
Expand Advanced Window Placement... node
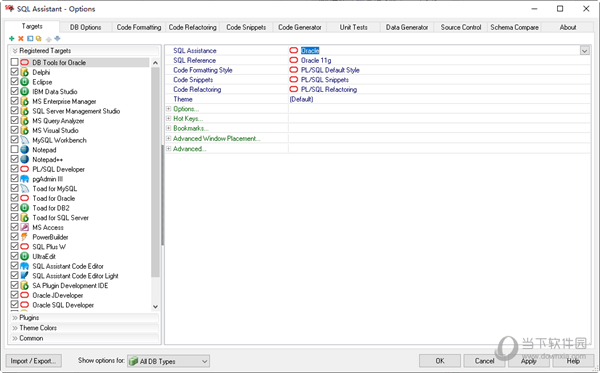(168, 138)
